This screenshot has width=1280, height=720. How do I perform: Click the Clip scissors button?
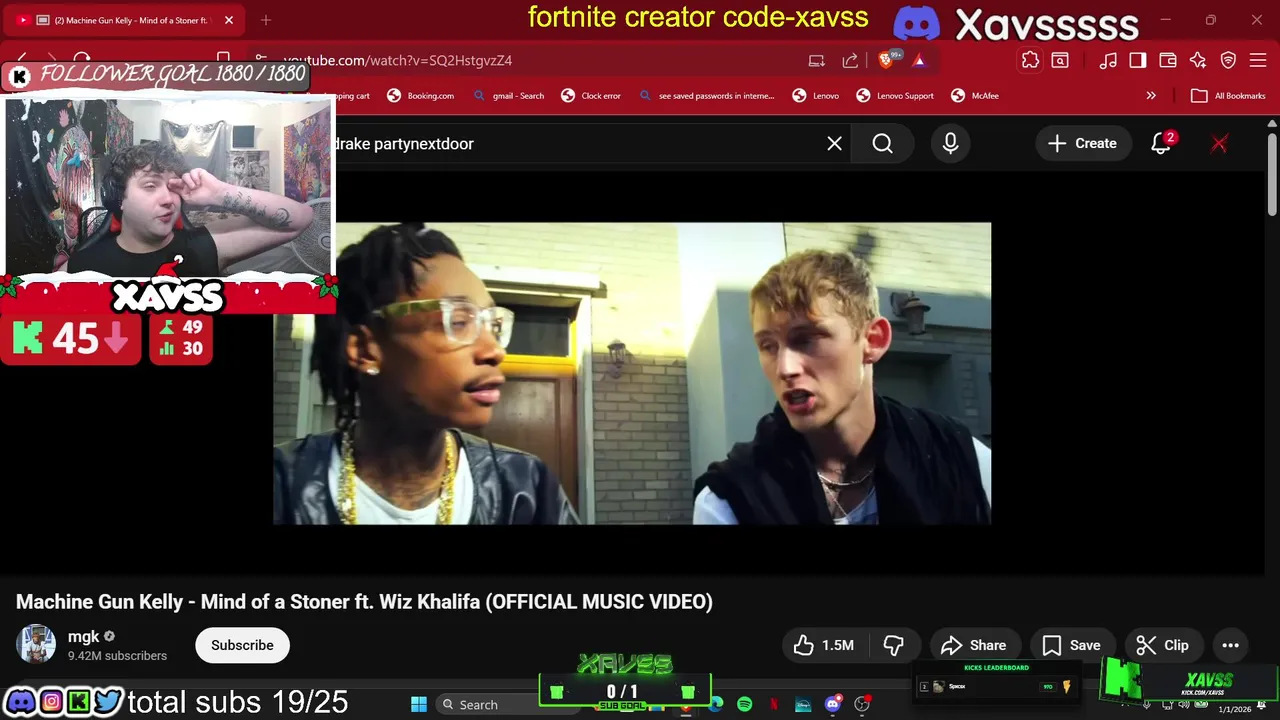[x=1162, y=645]
